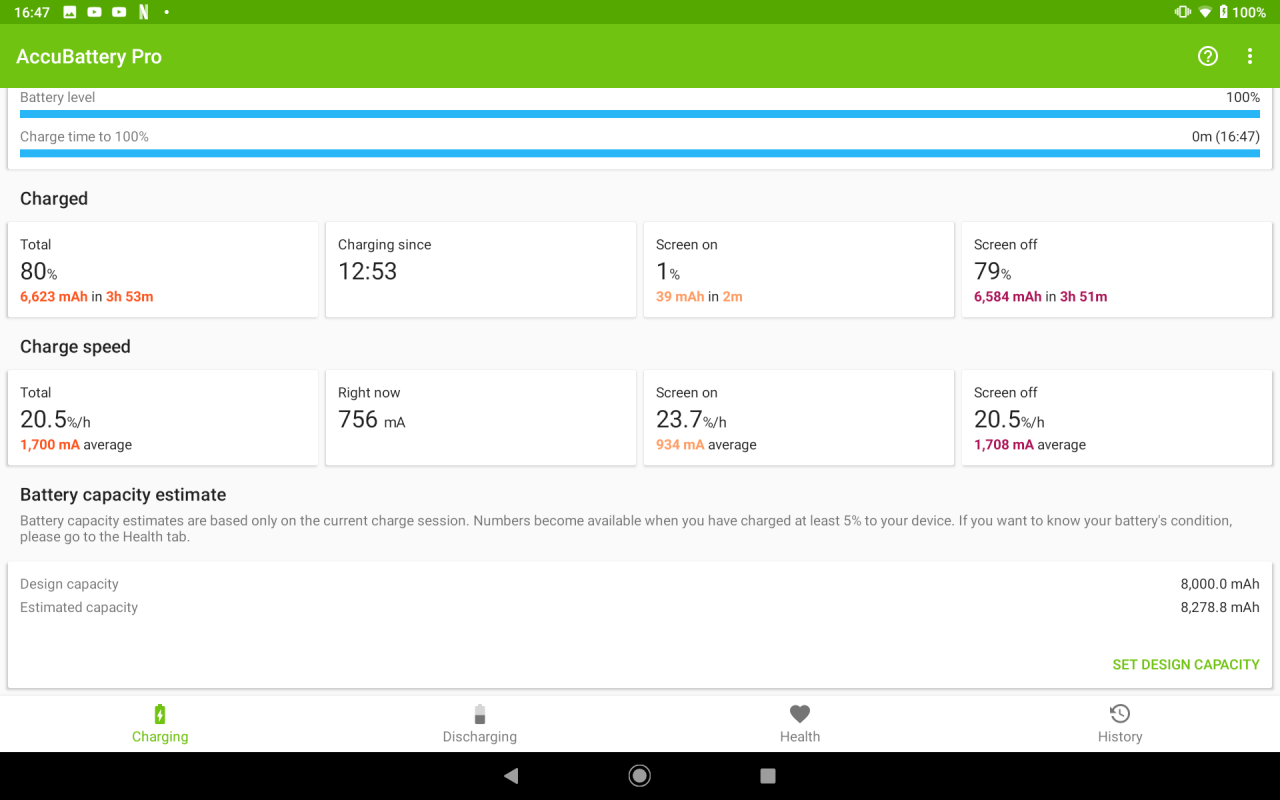Tap the Health heart icon
Screen dimensions: 1280x800
click(800, 714)
